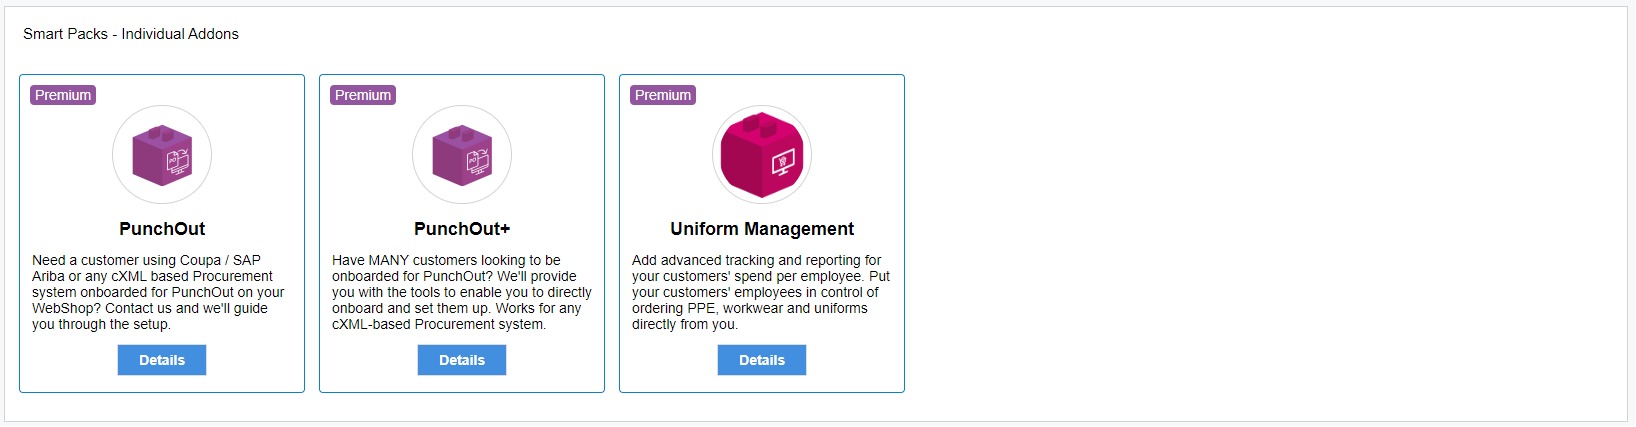Open Details for the PunchOut addon
The width and height of the screenshot is (1636, 427).
[x=162, y=360]
